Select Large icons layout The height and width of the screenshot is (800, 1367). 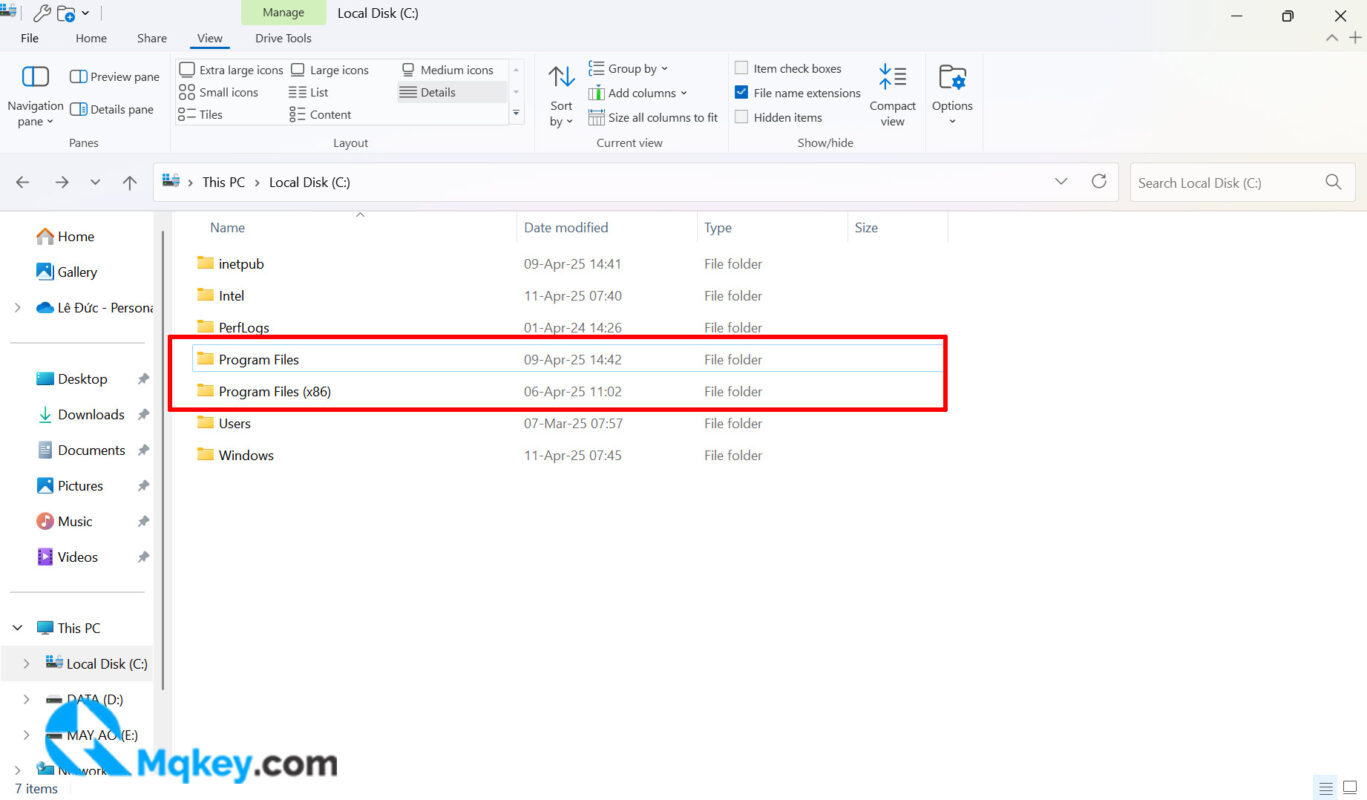(330, 70)
